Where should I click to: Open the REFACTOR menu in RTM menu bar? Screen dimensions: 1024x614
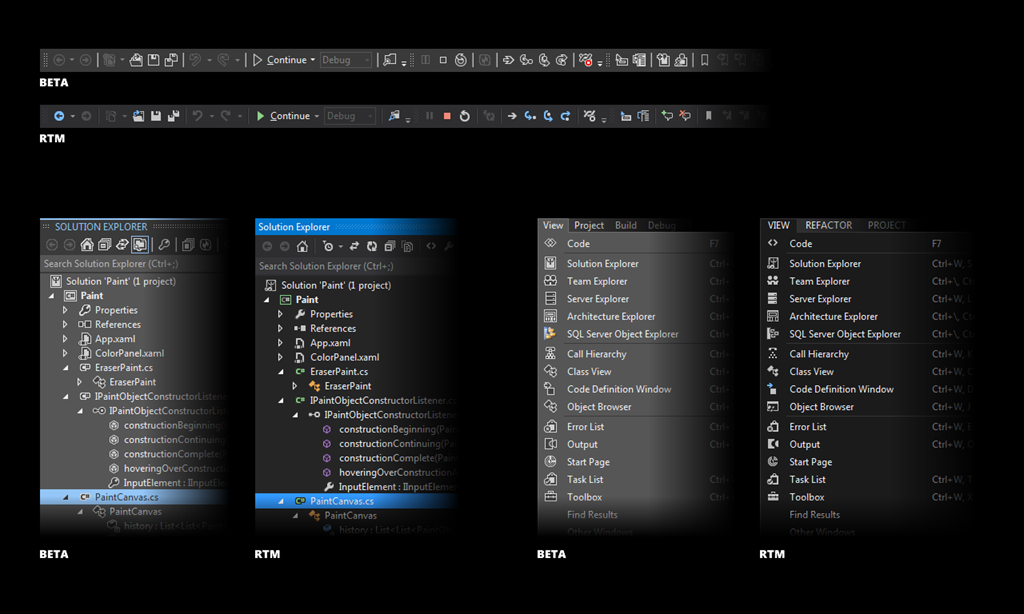point(827,226)
